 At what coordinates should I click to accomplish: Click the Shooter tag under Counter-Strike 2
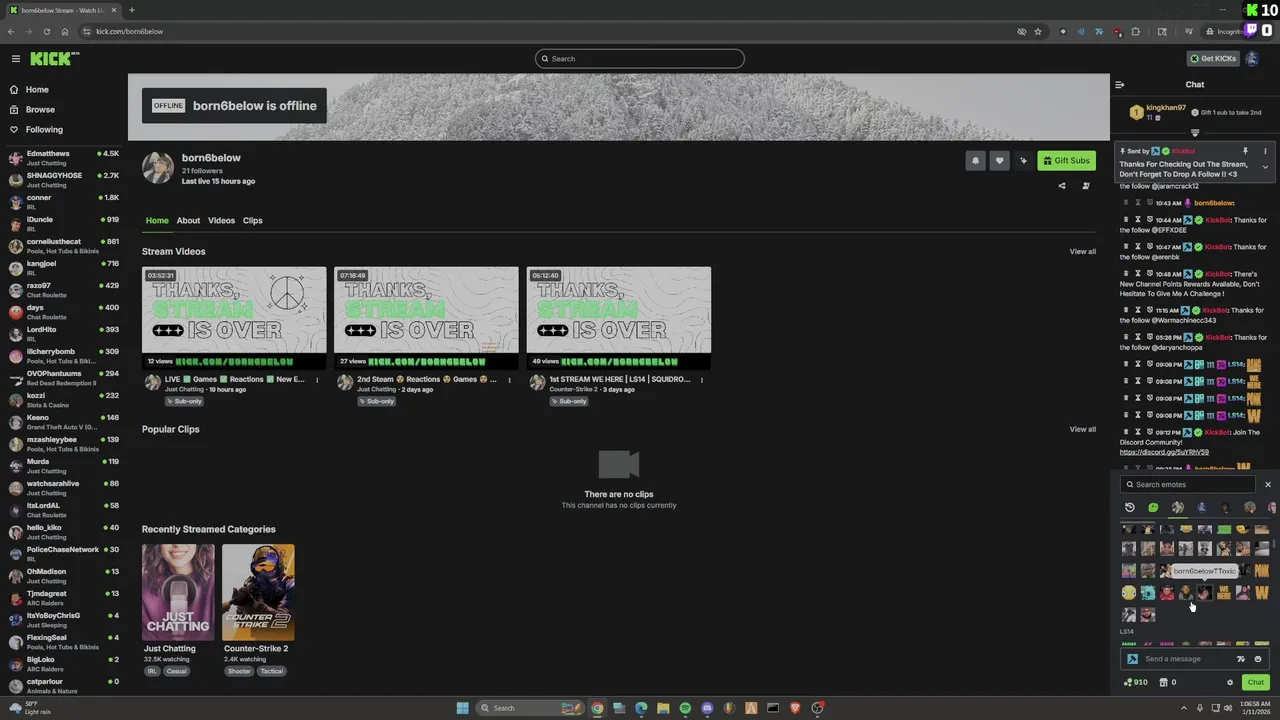pyautogui.click(x=239, y=672)
